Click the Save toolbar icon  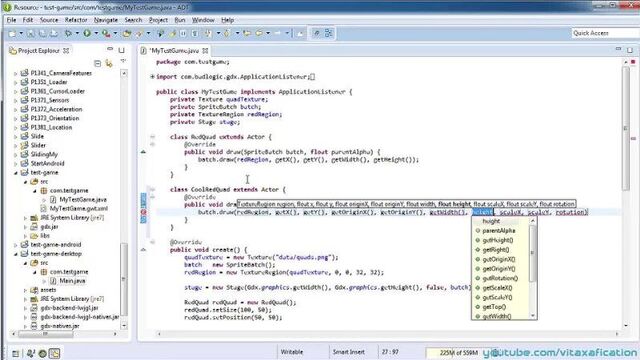click(31, 33)
